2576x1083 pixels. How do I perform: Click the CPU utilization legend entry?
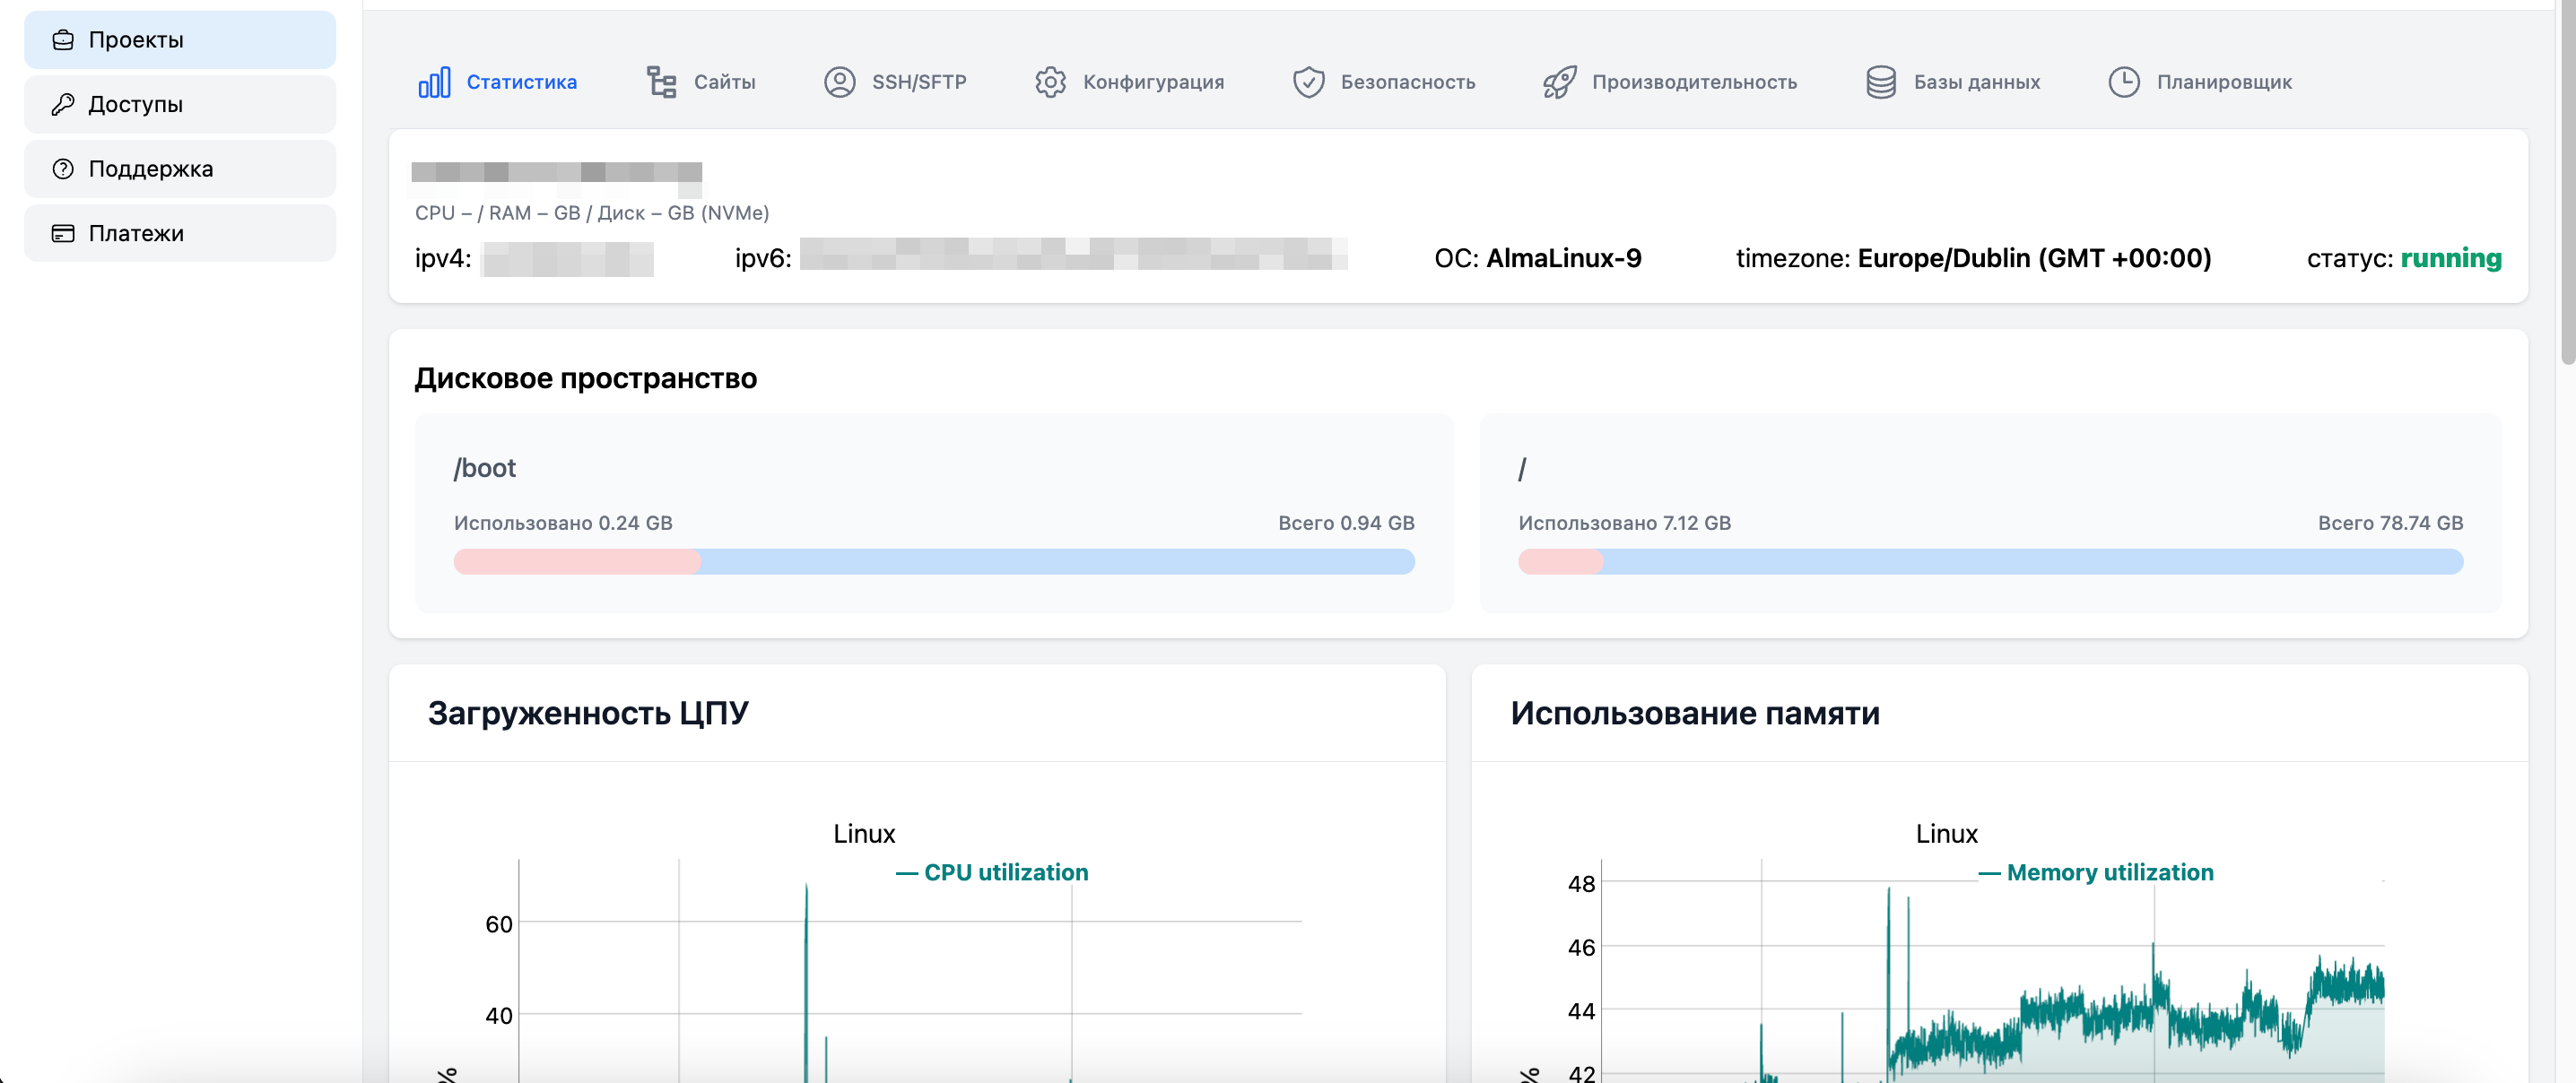point(992,872)
